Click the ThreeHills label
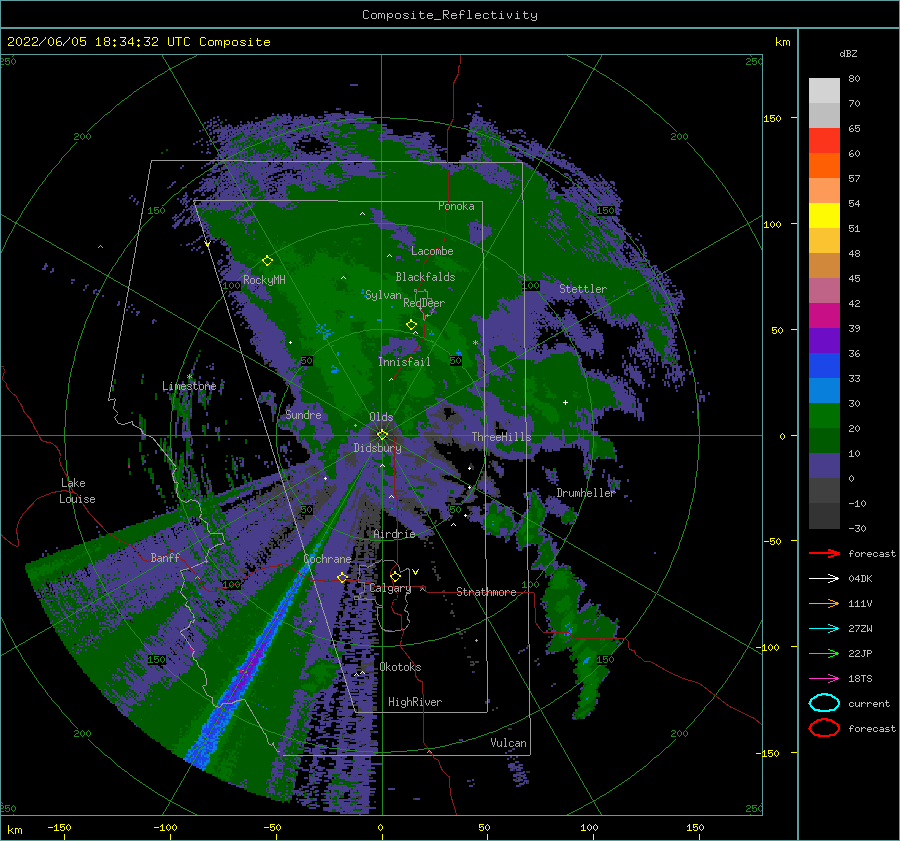 pos(502,437)
